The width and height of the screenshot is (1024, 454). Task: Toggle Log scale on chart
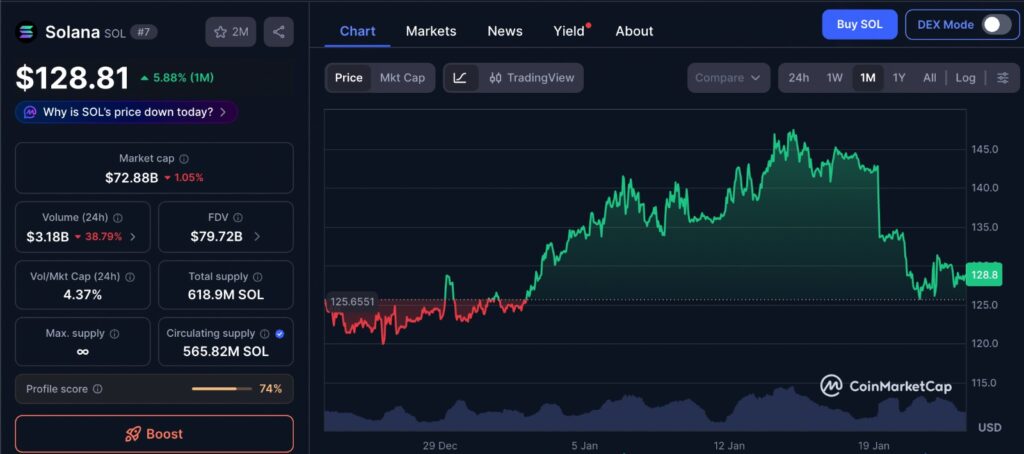tap(965, 78)
